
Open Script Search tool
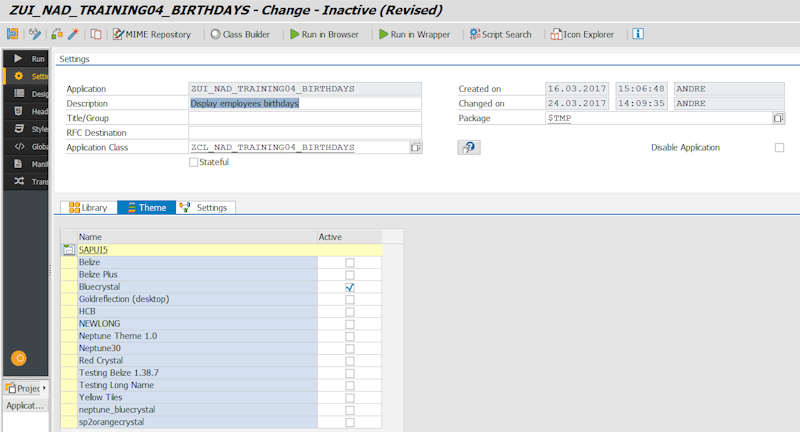pos(500,34)
